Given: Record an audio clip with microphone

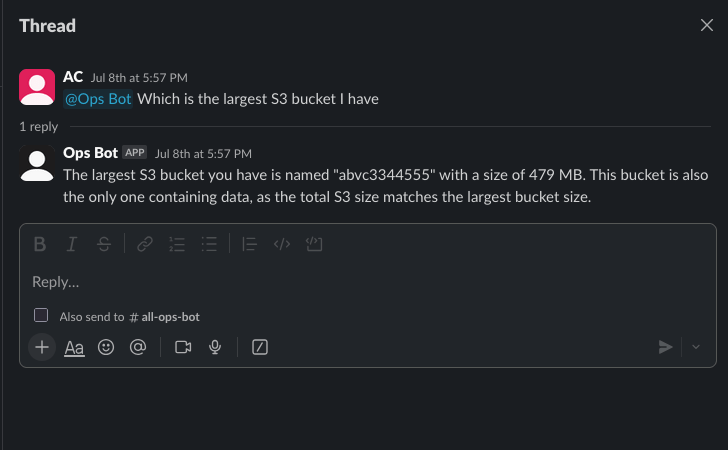Looking at the screenshot, I should [215, 347].
